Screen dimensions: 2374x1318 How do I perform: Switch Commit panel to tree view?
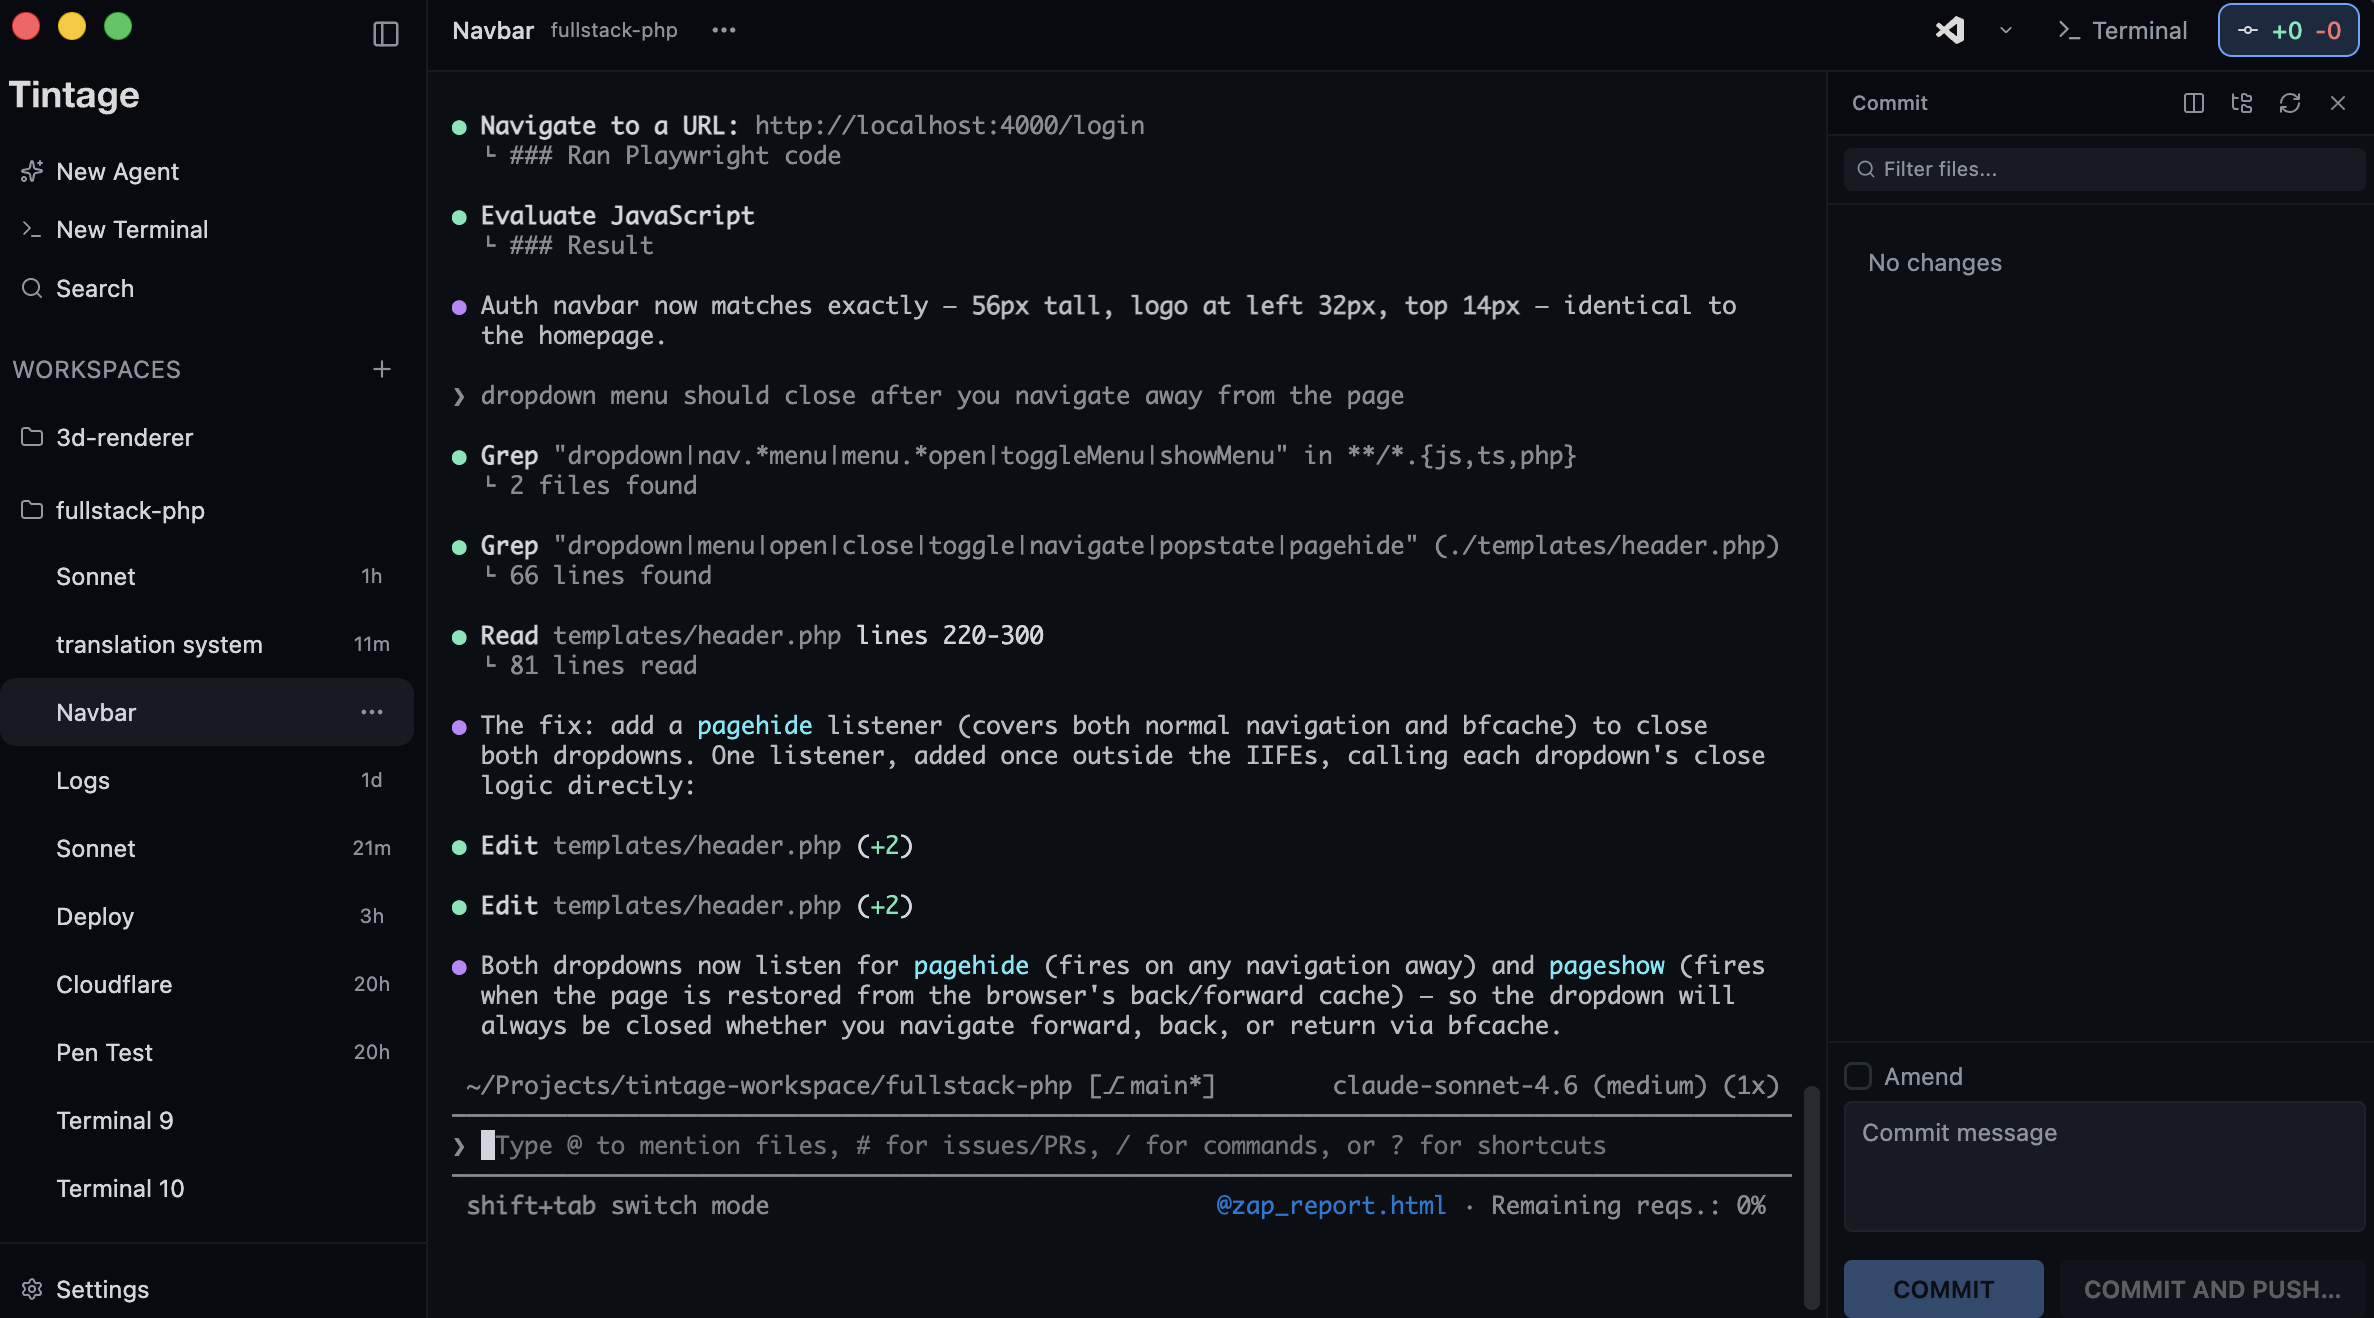click(2241, 103)
